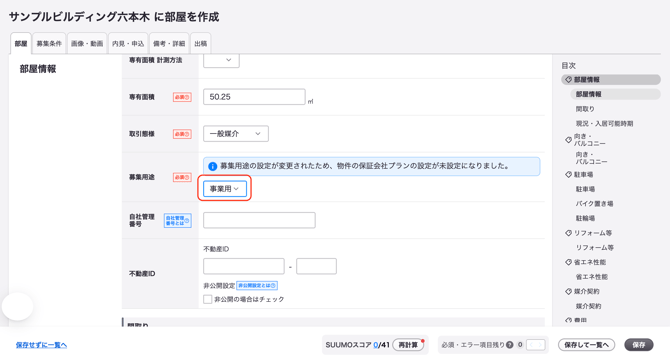This screenshot has width=670, height=363.
Task: Jump to 駐輪場 in the 目次
Action: 585,218
